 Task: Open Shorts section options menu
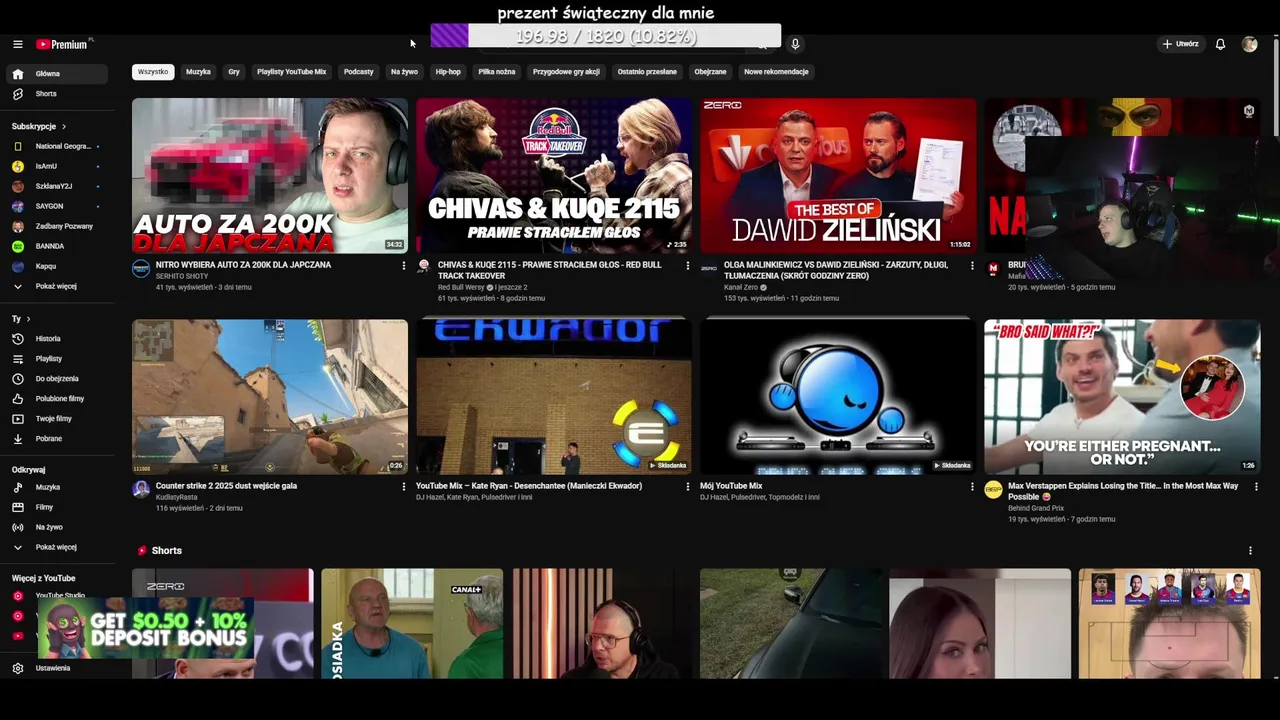coord(1250,551)
